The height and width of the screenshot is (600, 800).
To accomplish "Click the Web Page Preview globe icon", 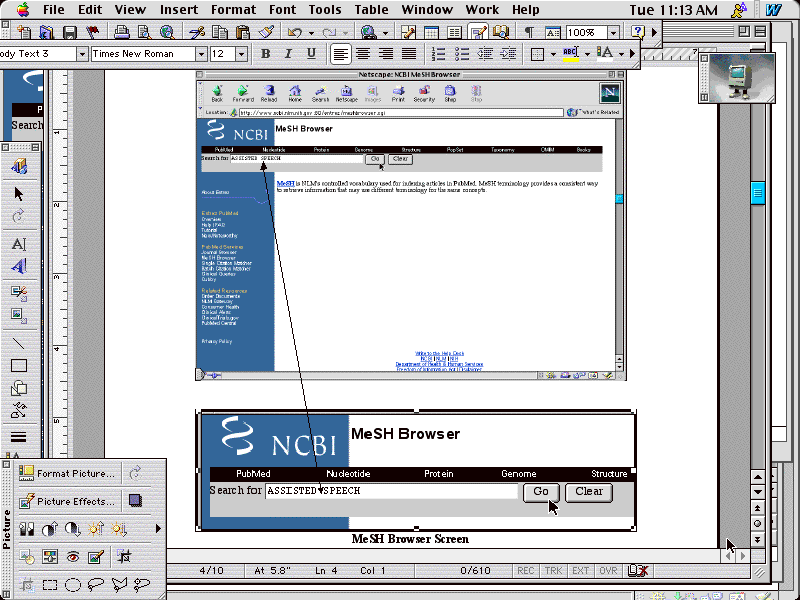I will pyautogui.click(x=167, y=33).
